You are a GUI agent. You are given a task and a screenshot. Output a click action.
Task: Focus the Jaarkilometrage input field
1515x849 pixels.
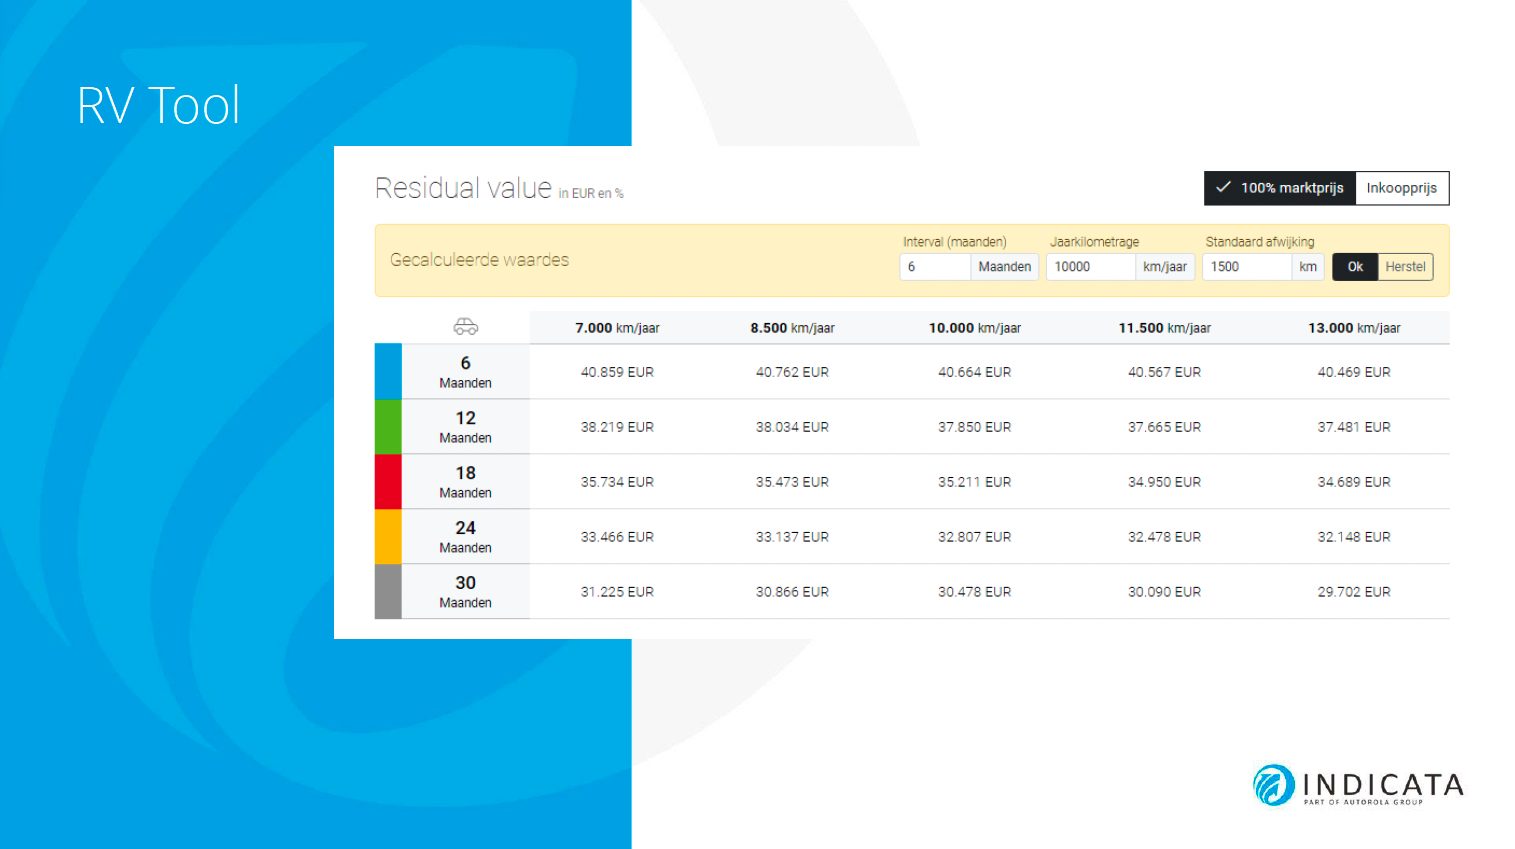pos(1090,267)
